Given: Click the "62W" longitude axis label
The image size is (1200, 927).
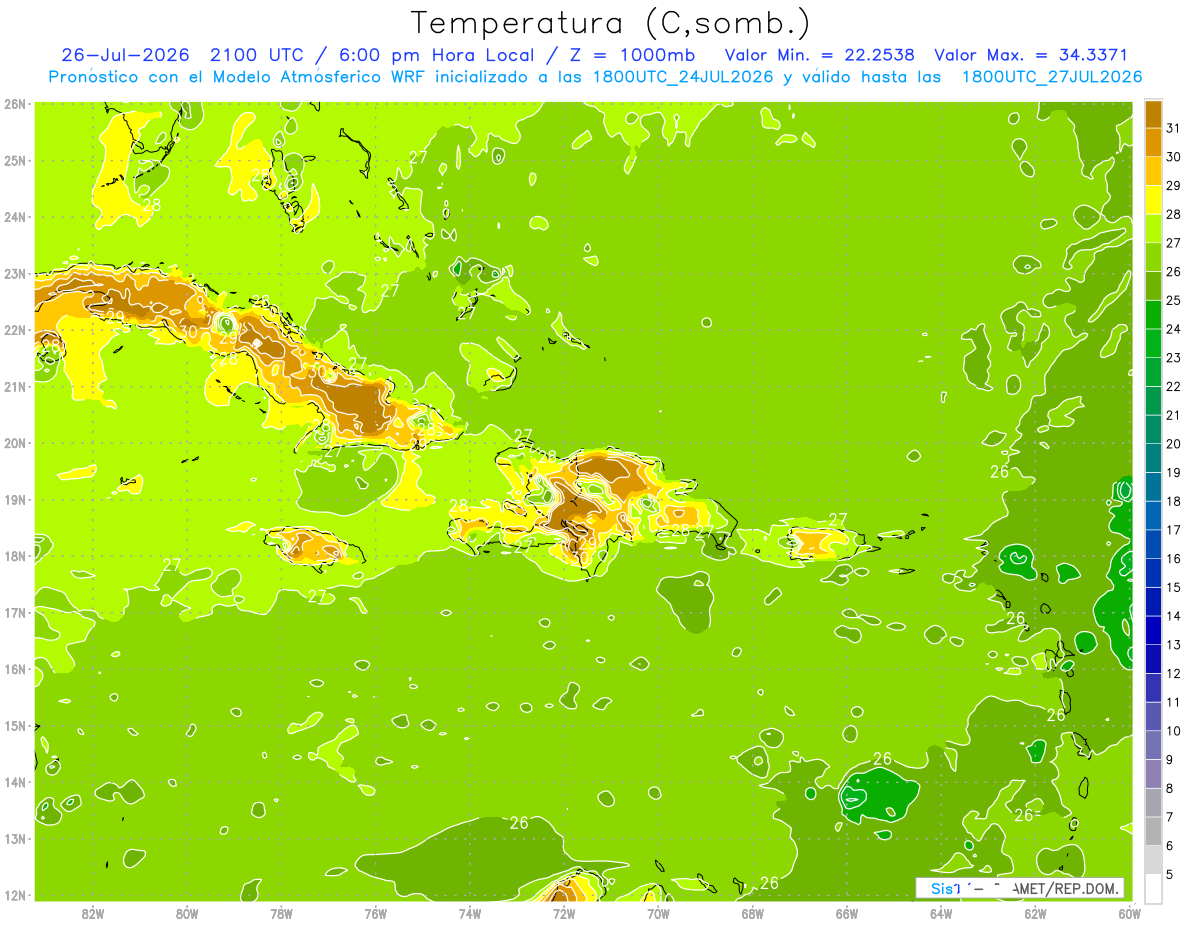Looking at the screenshot, I should (x=1035, y=913).
